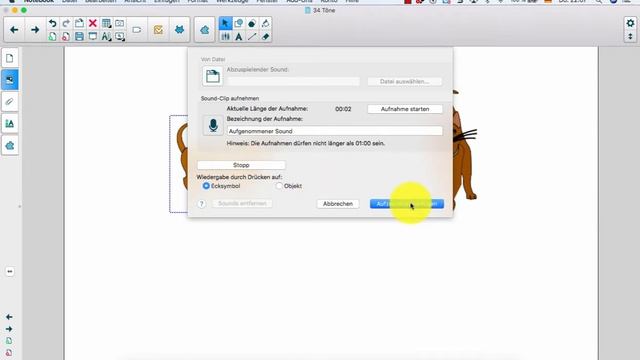Click the blue add-ons puzzle icon in toolbar

pos(179,30)
